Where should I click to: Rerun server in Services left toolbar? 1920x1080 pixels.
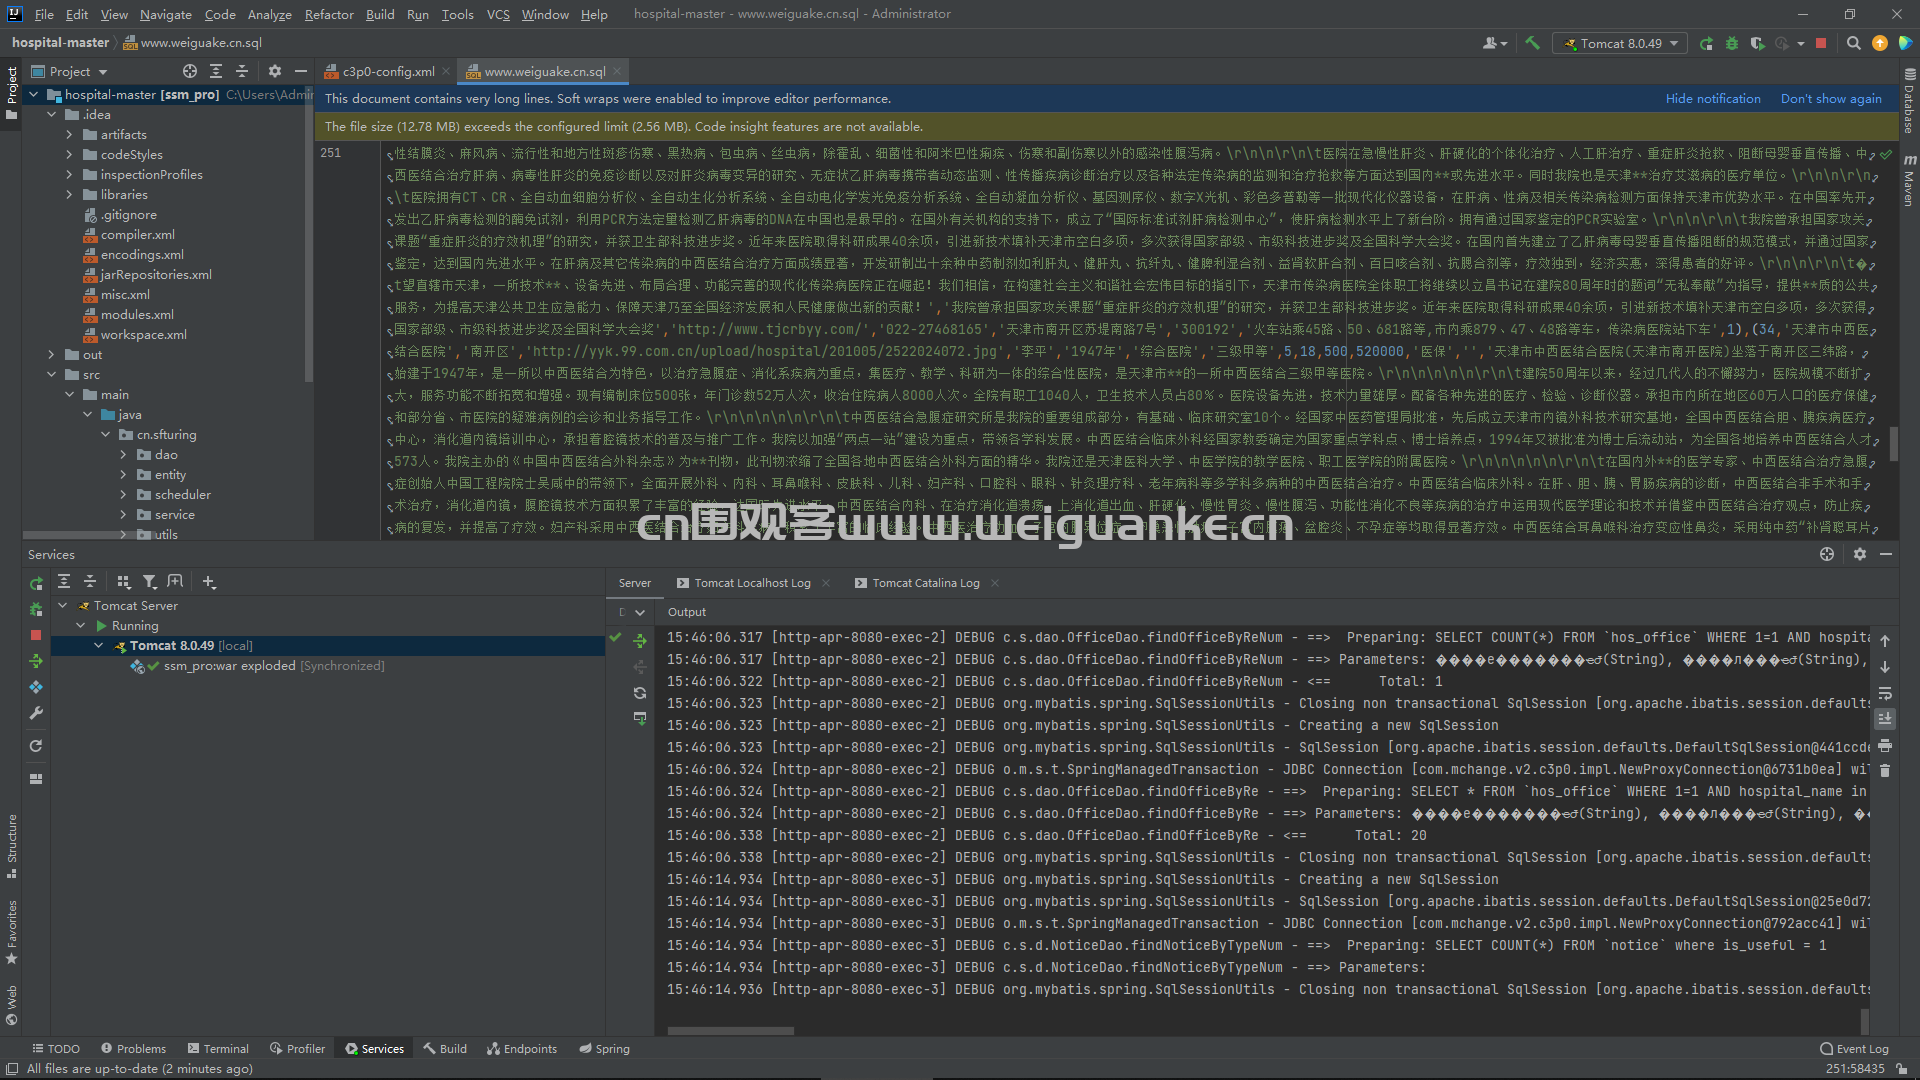(36, 583)
